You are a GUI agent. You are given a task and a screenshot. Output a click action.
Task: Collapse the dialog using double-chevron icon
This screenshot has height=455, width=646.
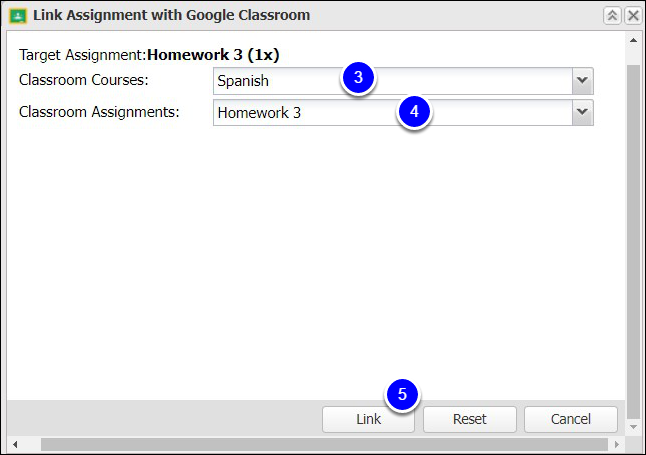612,16
